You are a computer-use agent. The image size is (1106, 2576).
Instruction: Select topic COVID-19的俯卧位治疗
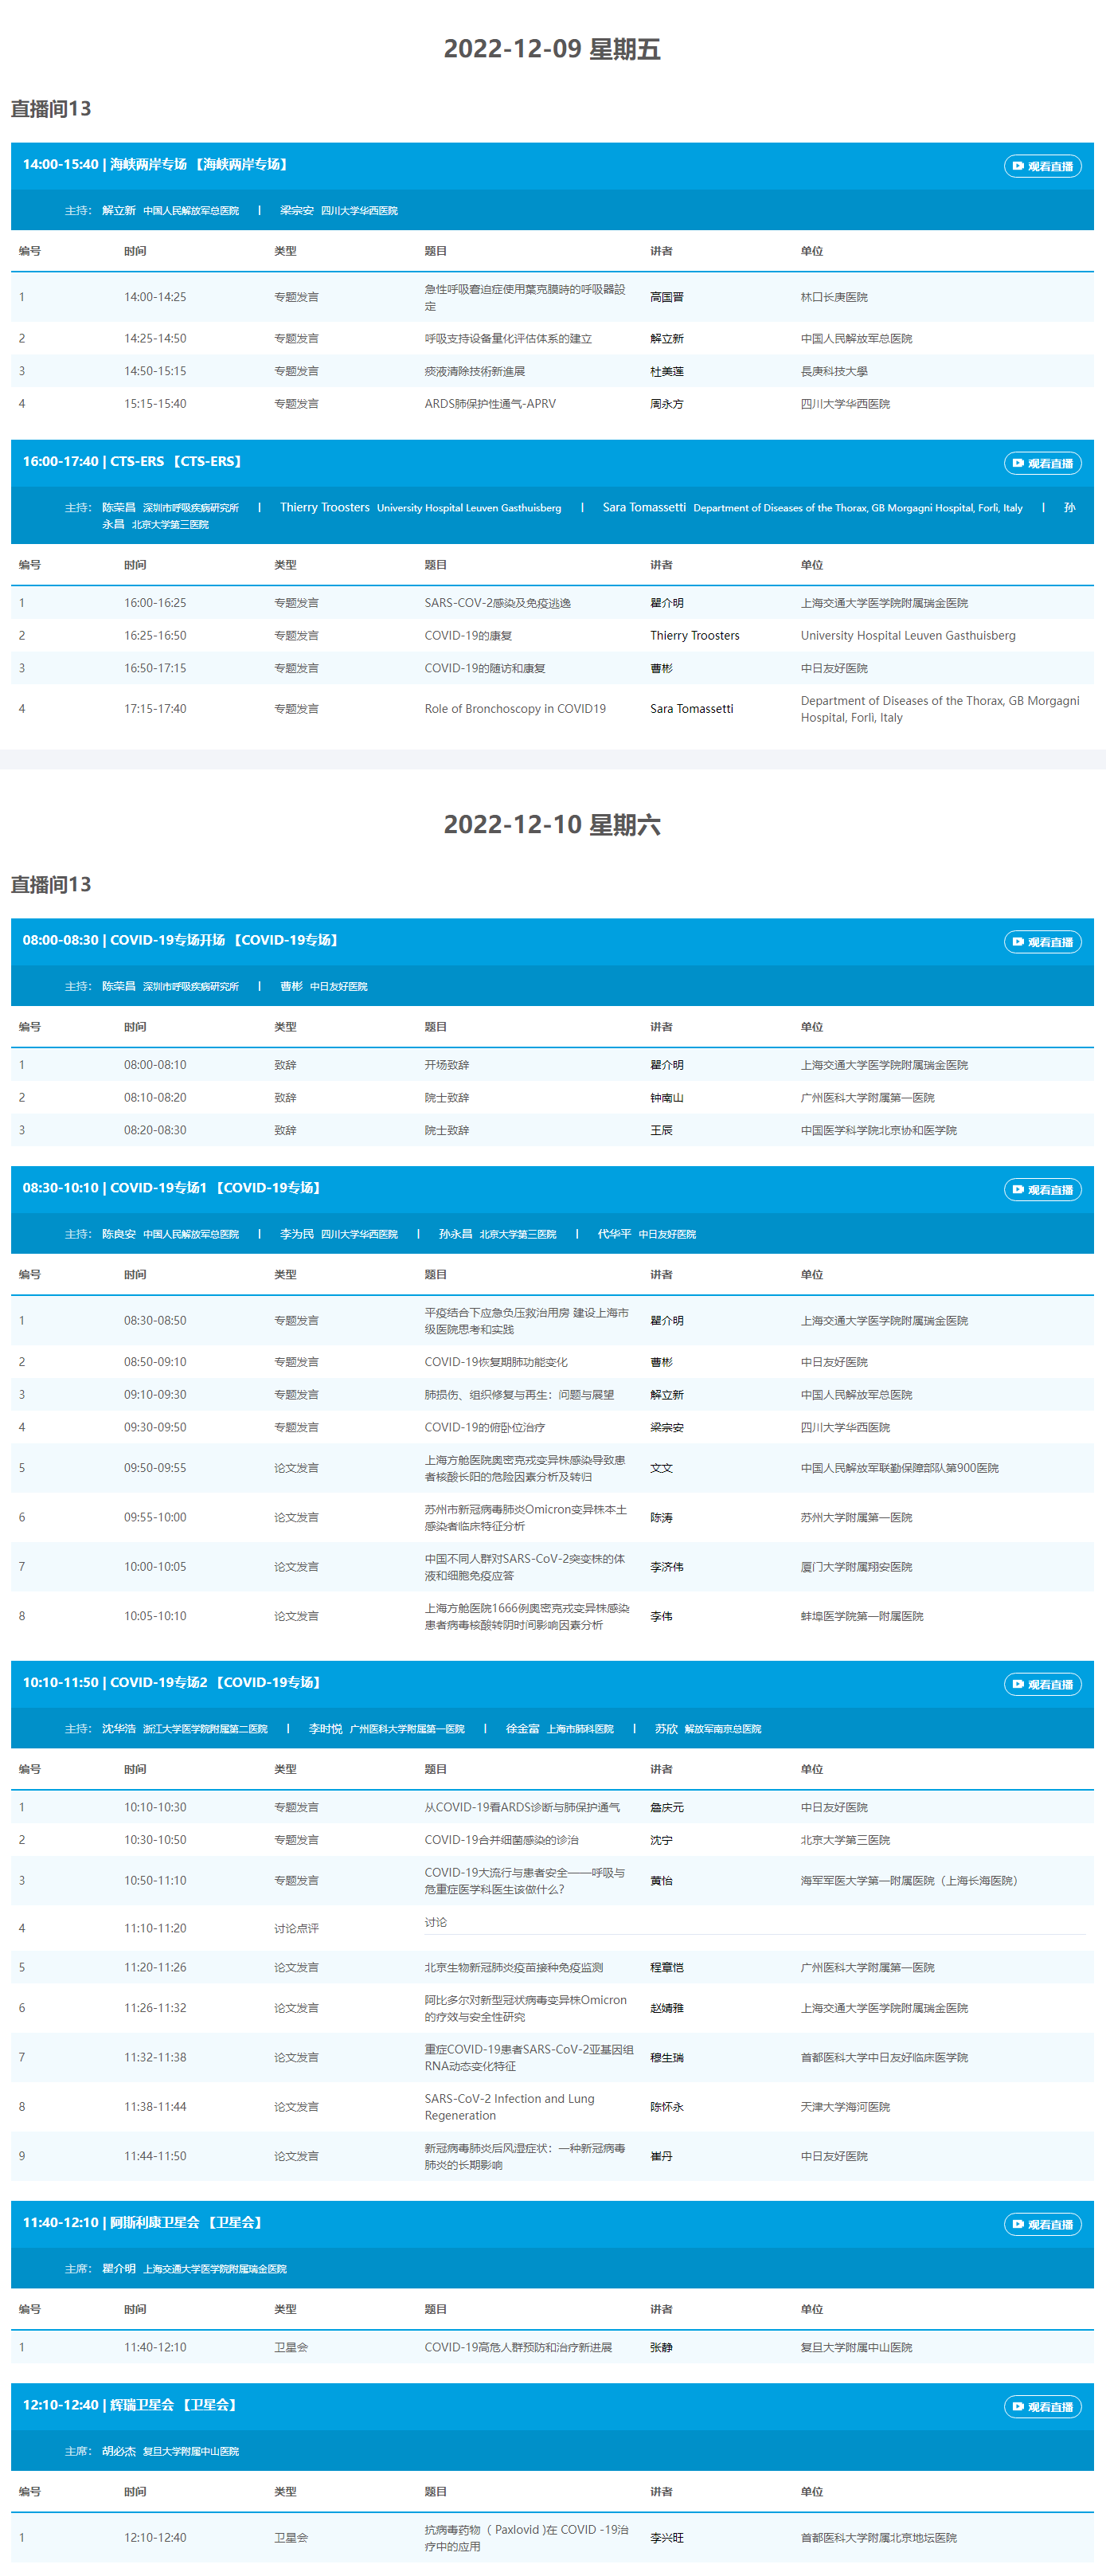tap(485, 1428)
